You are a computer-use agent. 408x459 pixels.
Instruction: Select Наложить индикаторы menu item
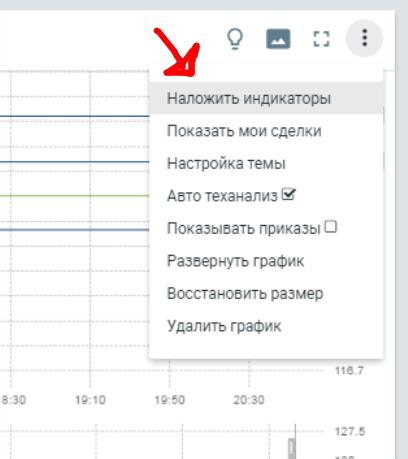(x=266, y=98)
